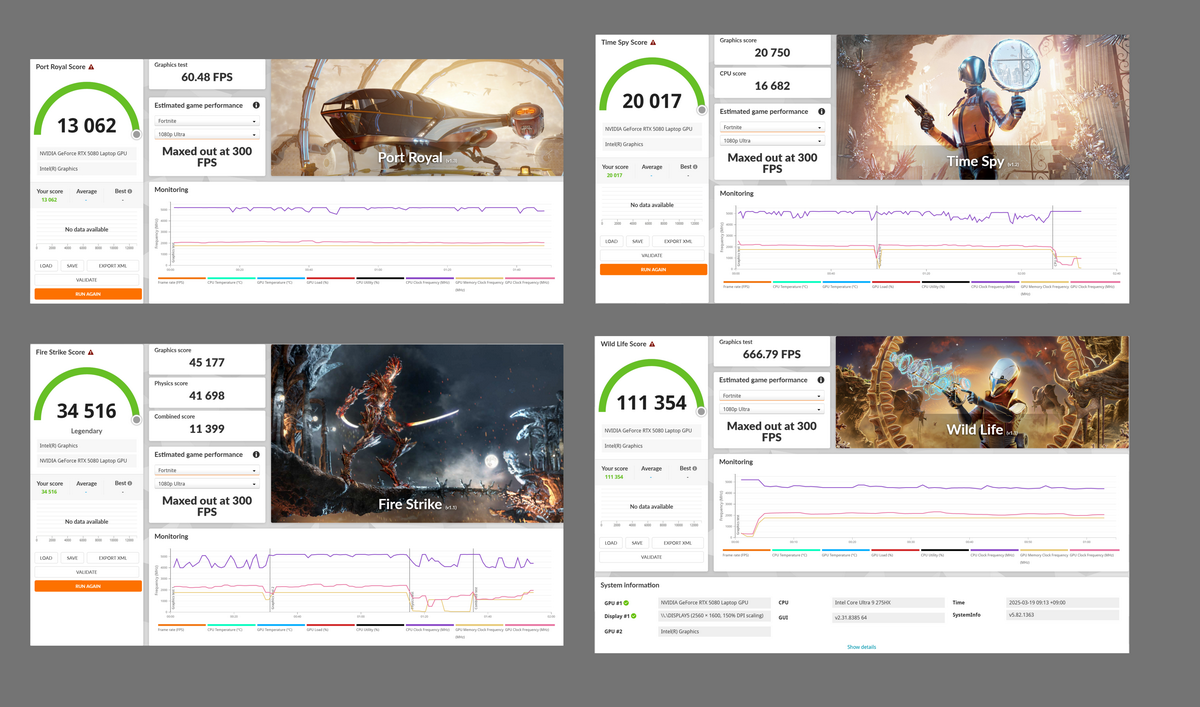Open Fortnite game dropdown in Time Spy panel

click(x=773, y=128)
